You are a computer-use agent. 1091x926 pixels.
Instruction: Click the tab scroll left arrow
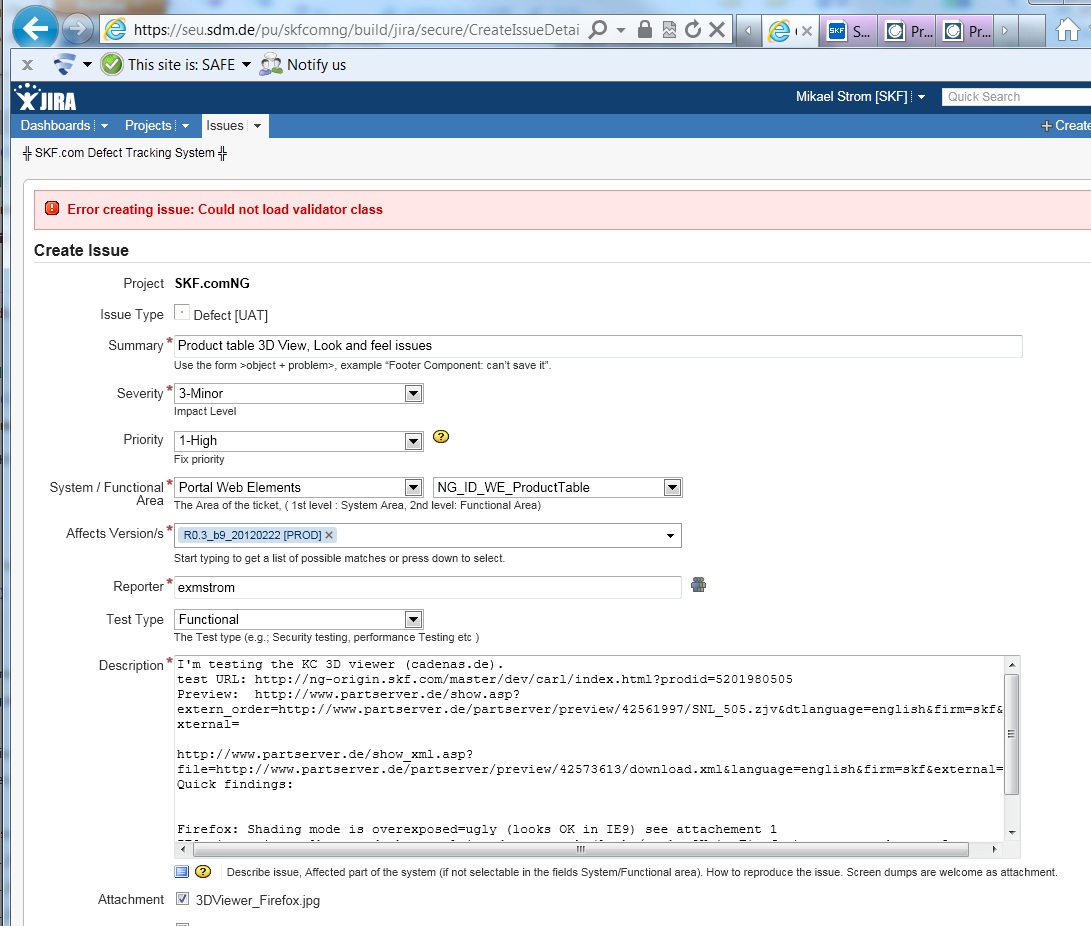(748, 31)
